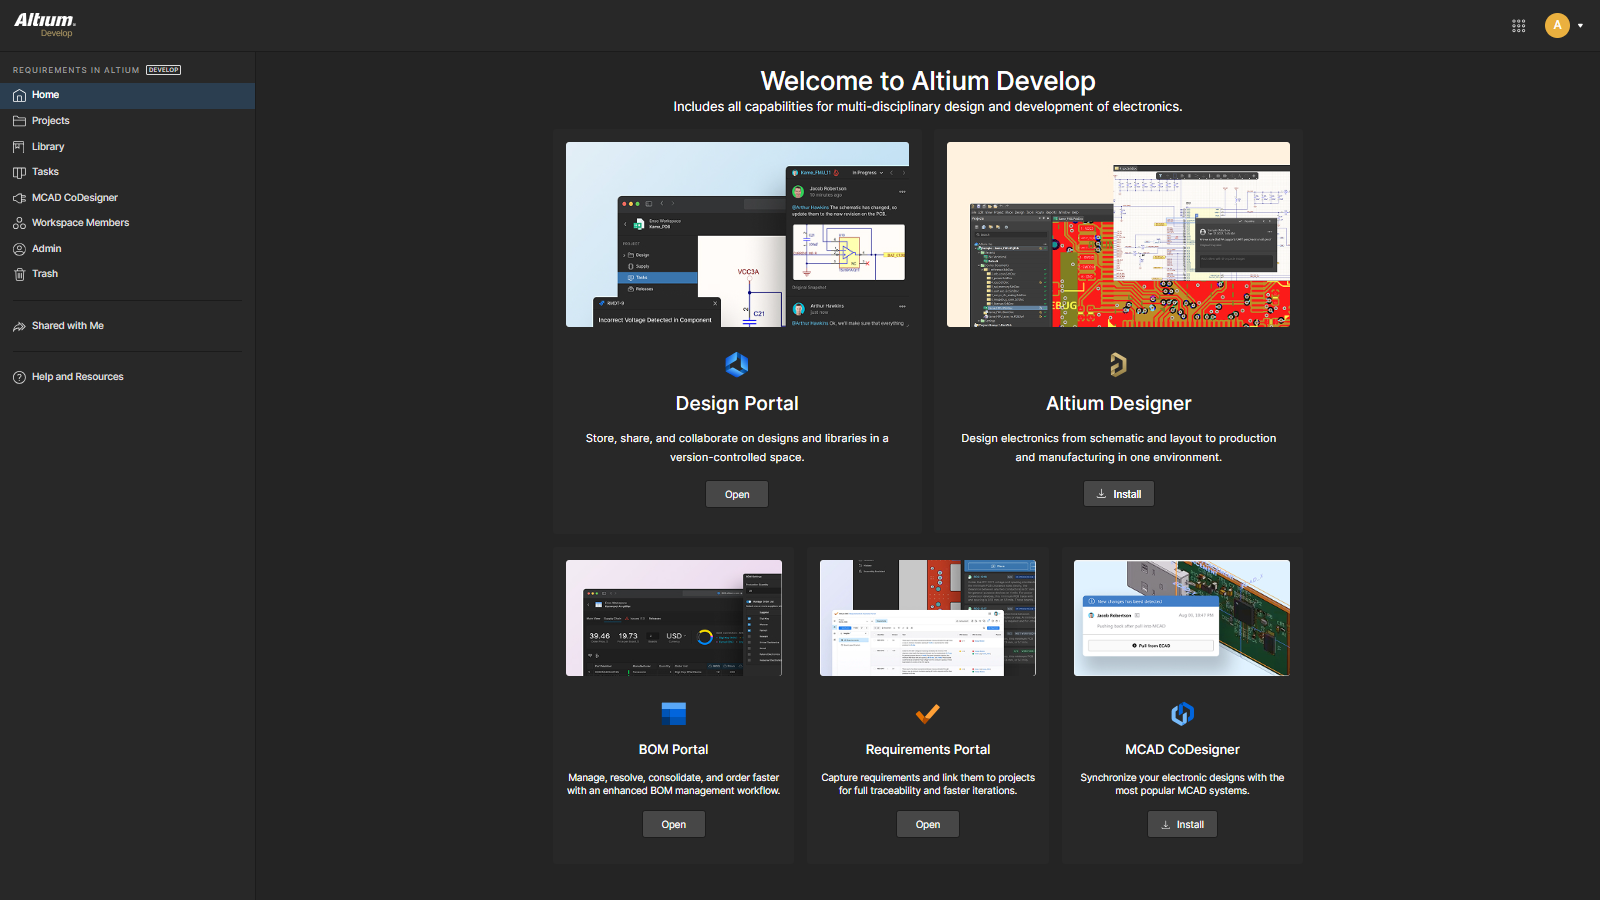Click the Library sidebar icon

[x=19, y=147]
